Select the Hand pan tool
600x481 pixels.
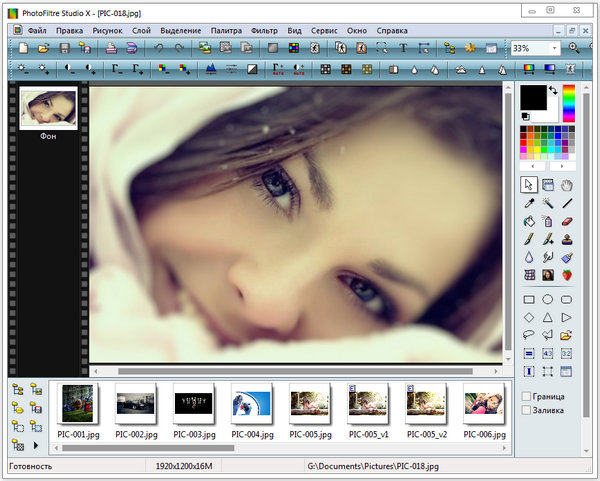click(x=567, y=185)
